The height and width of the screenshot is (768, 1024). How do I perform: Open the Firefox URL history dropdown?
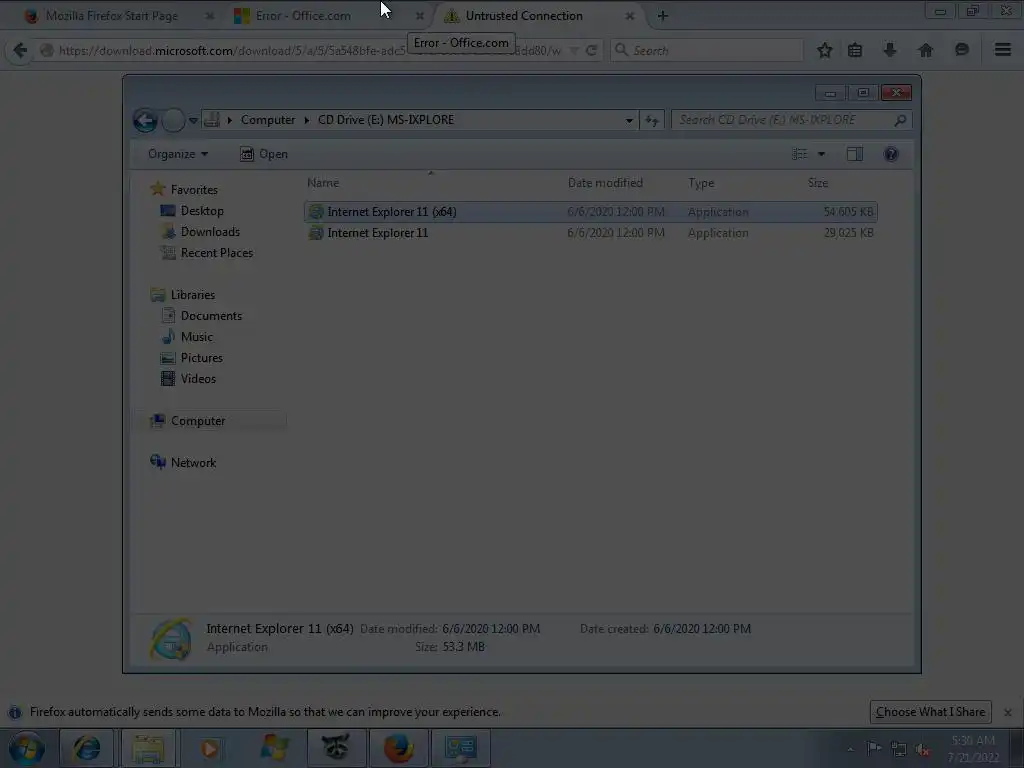click(574, 50)
